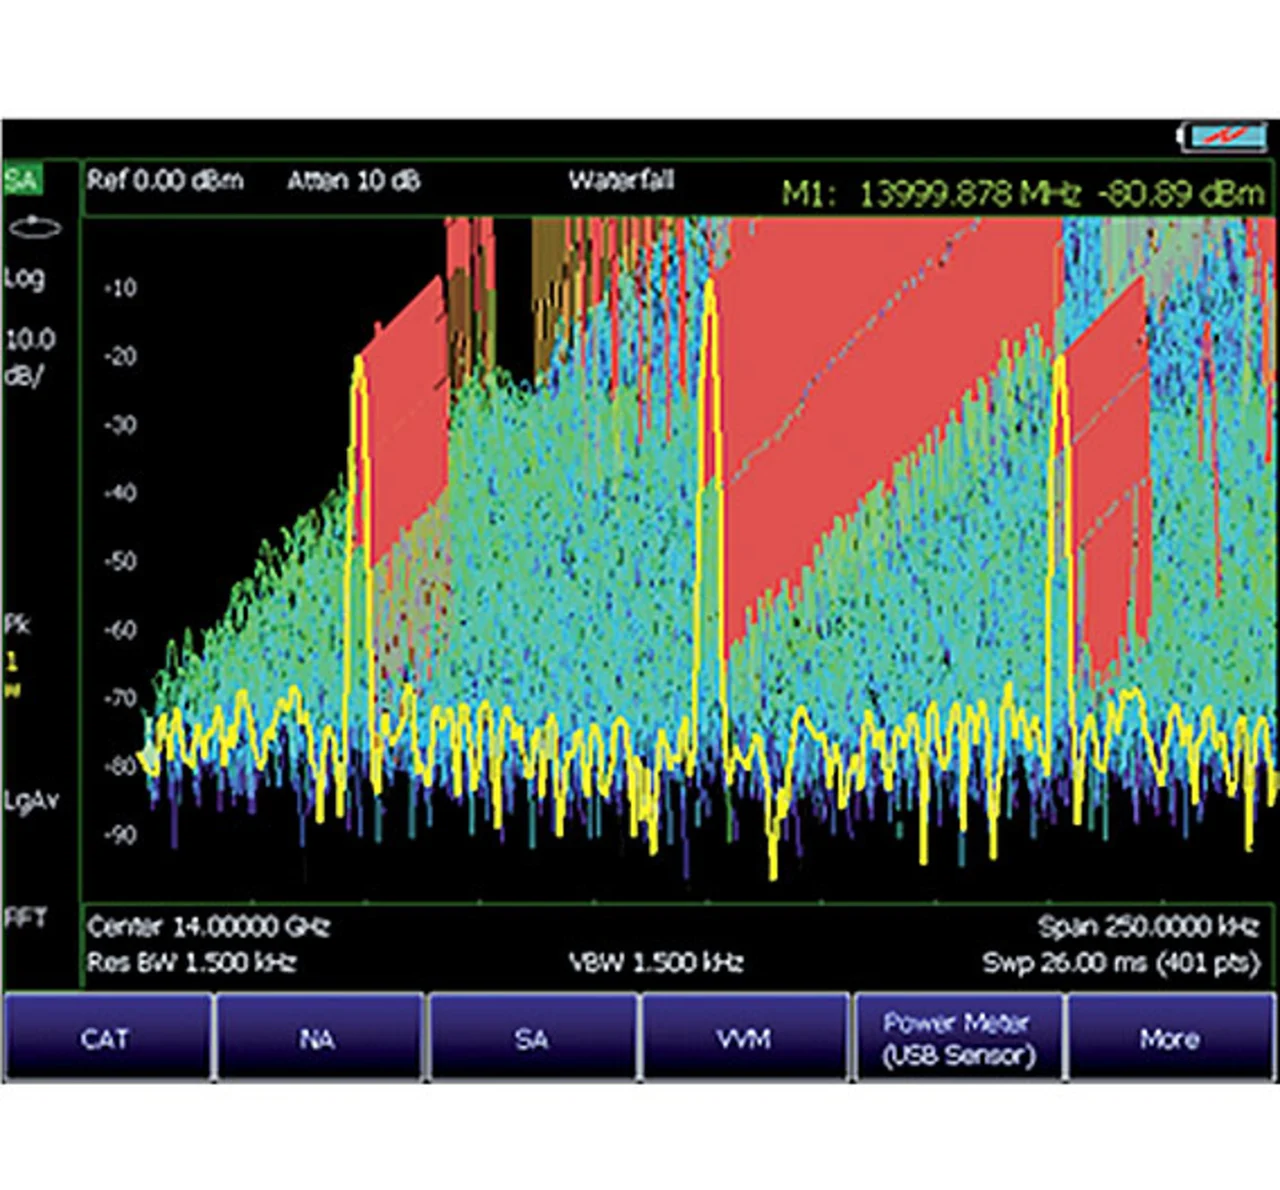Click the continuous sweep loop icon
The width and height of the screenshot is (1280, 1190).
[x=34, y=227]
